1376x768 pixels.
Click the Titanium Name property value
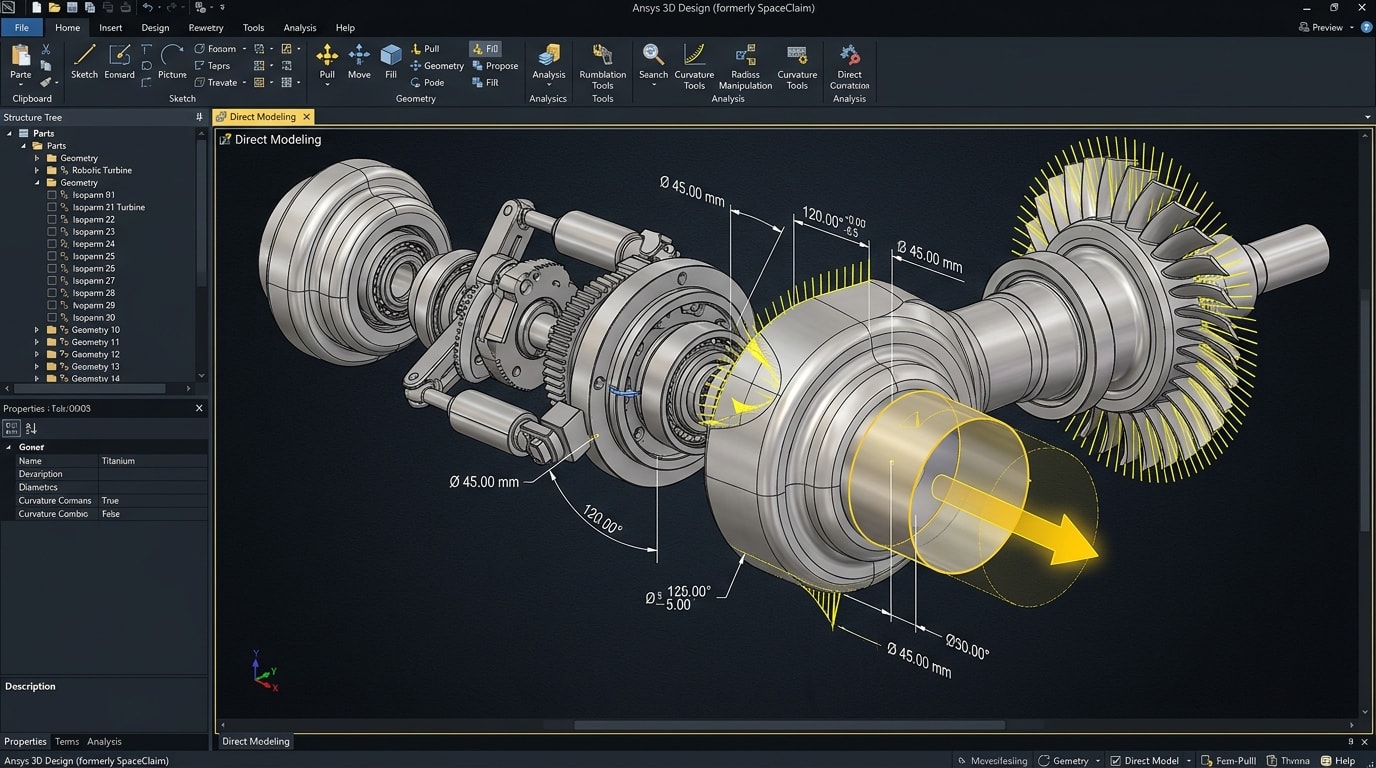pyautogui.click(x=118, y=461)
